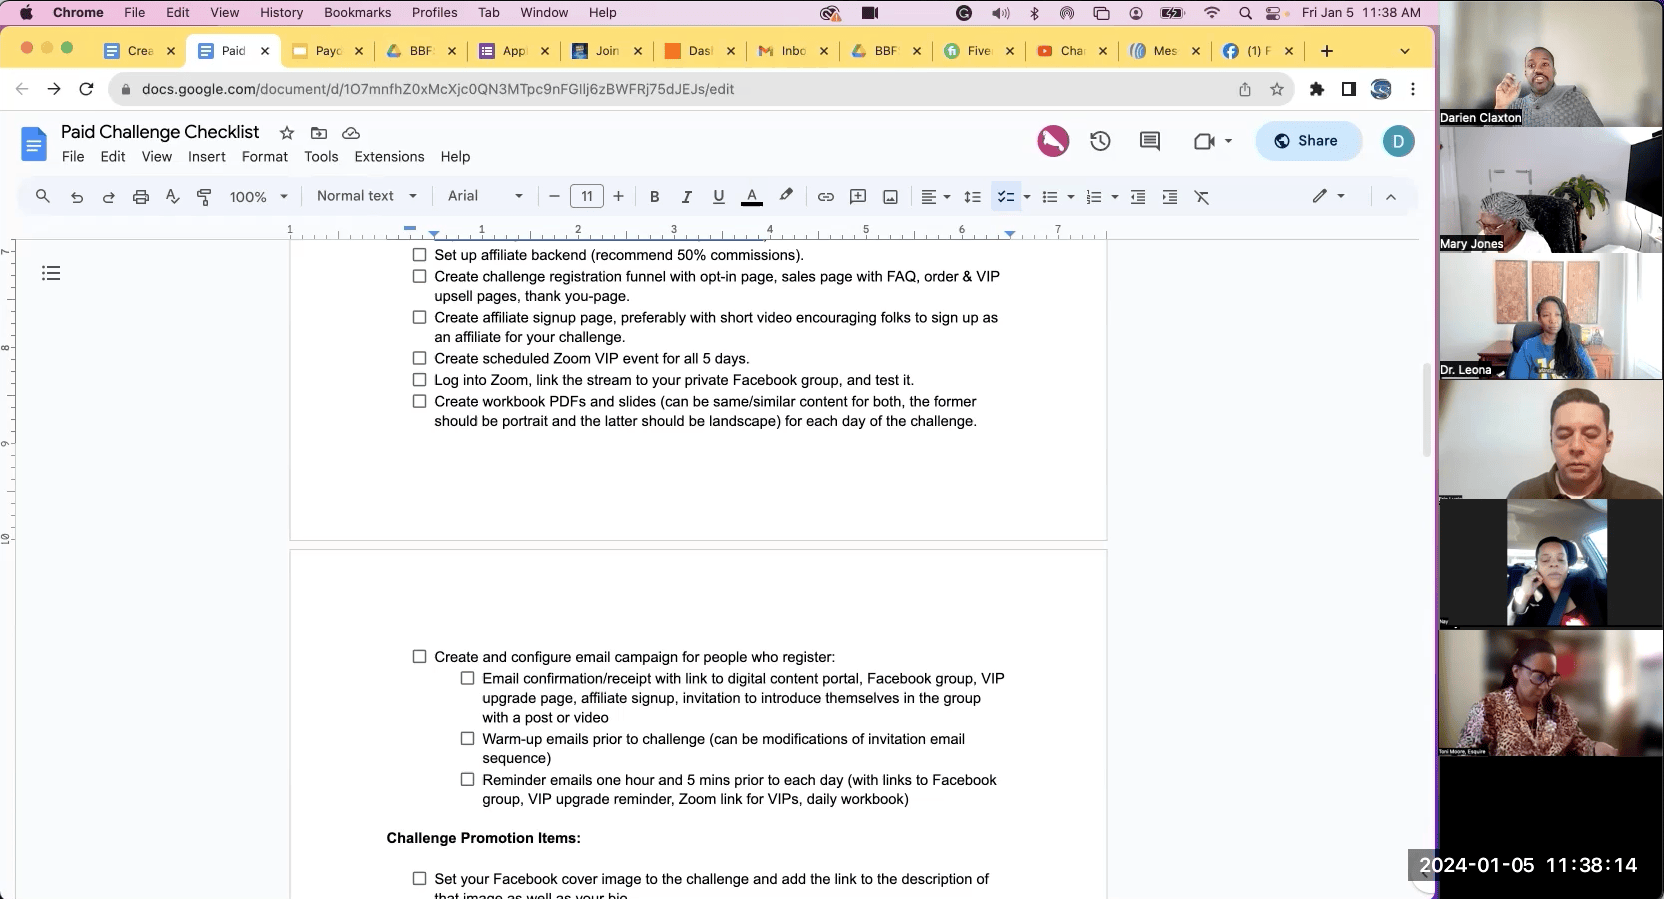1664x899 pixels.
Task: Open the version history clock icon
Action: 1100,141
